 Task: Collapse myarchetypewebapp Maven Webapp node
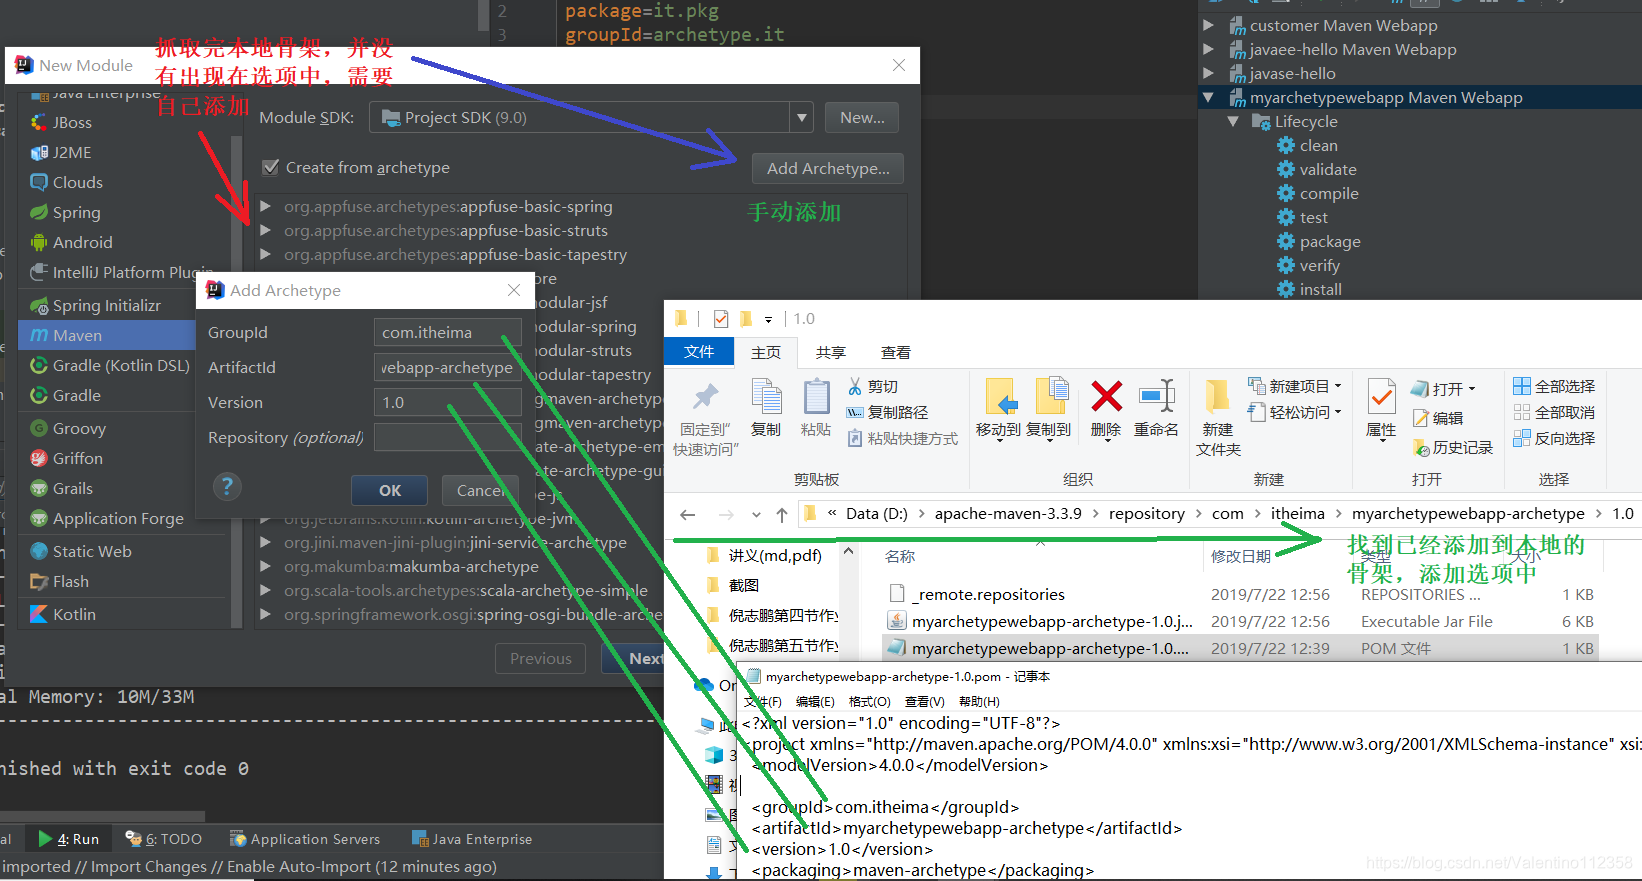click(1208, 97)
